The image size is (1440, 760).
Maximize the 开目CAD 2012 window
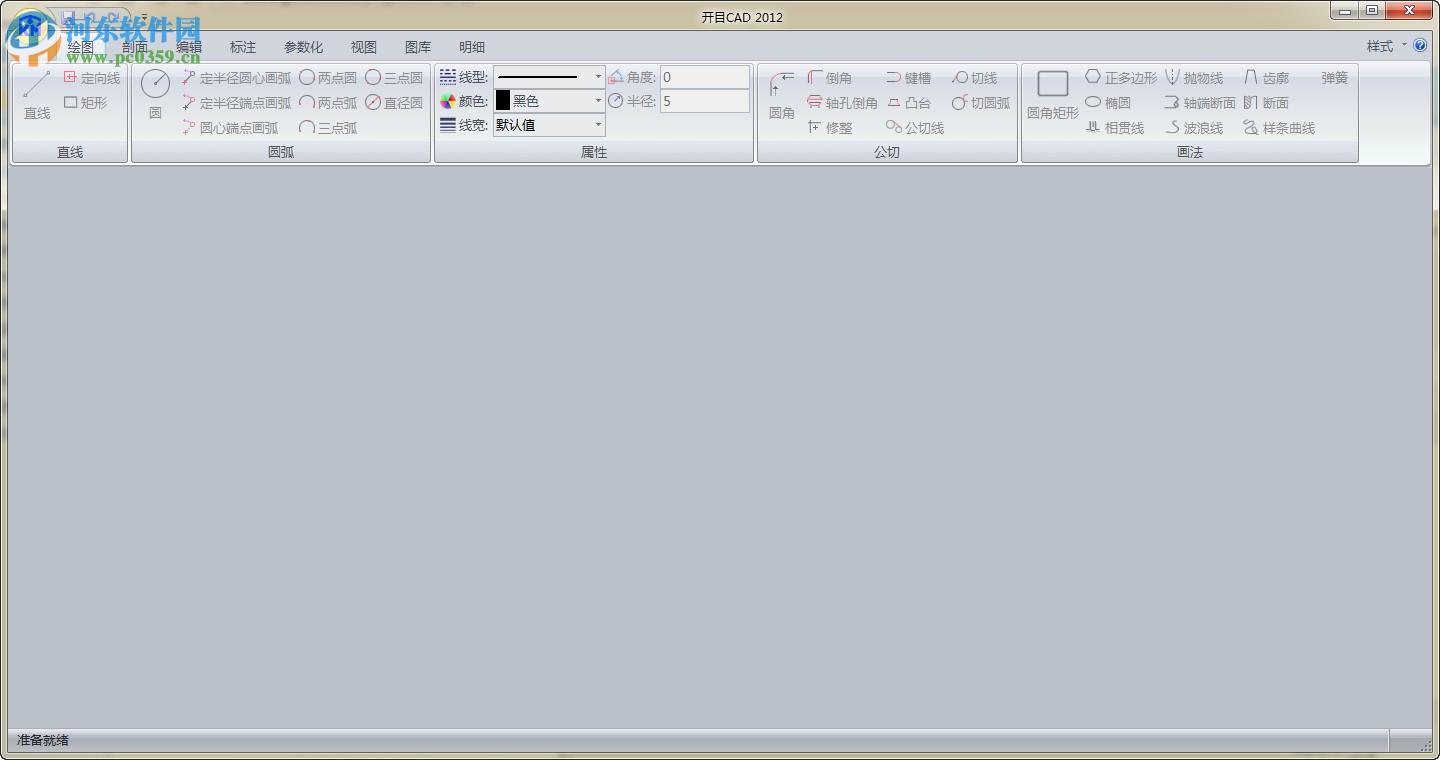(1372, 11)
